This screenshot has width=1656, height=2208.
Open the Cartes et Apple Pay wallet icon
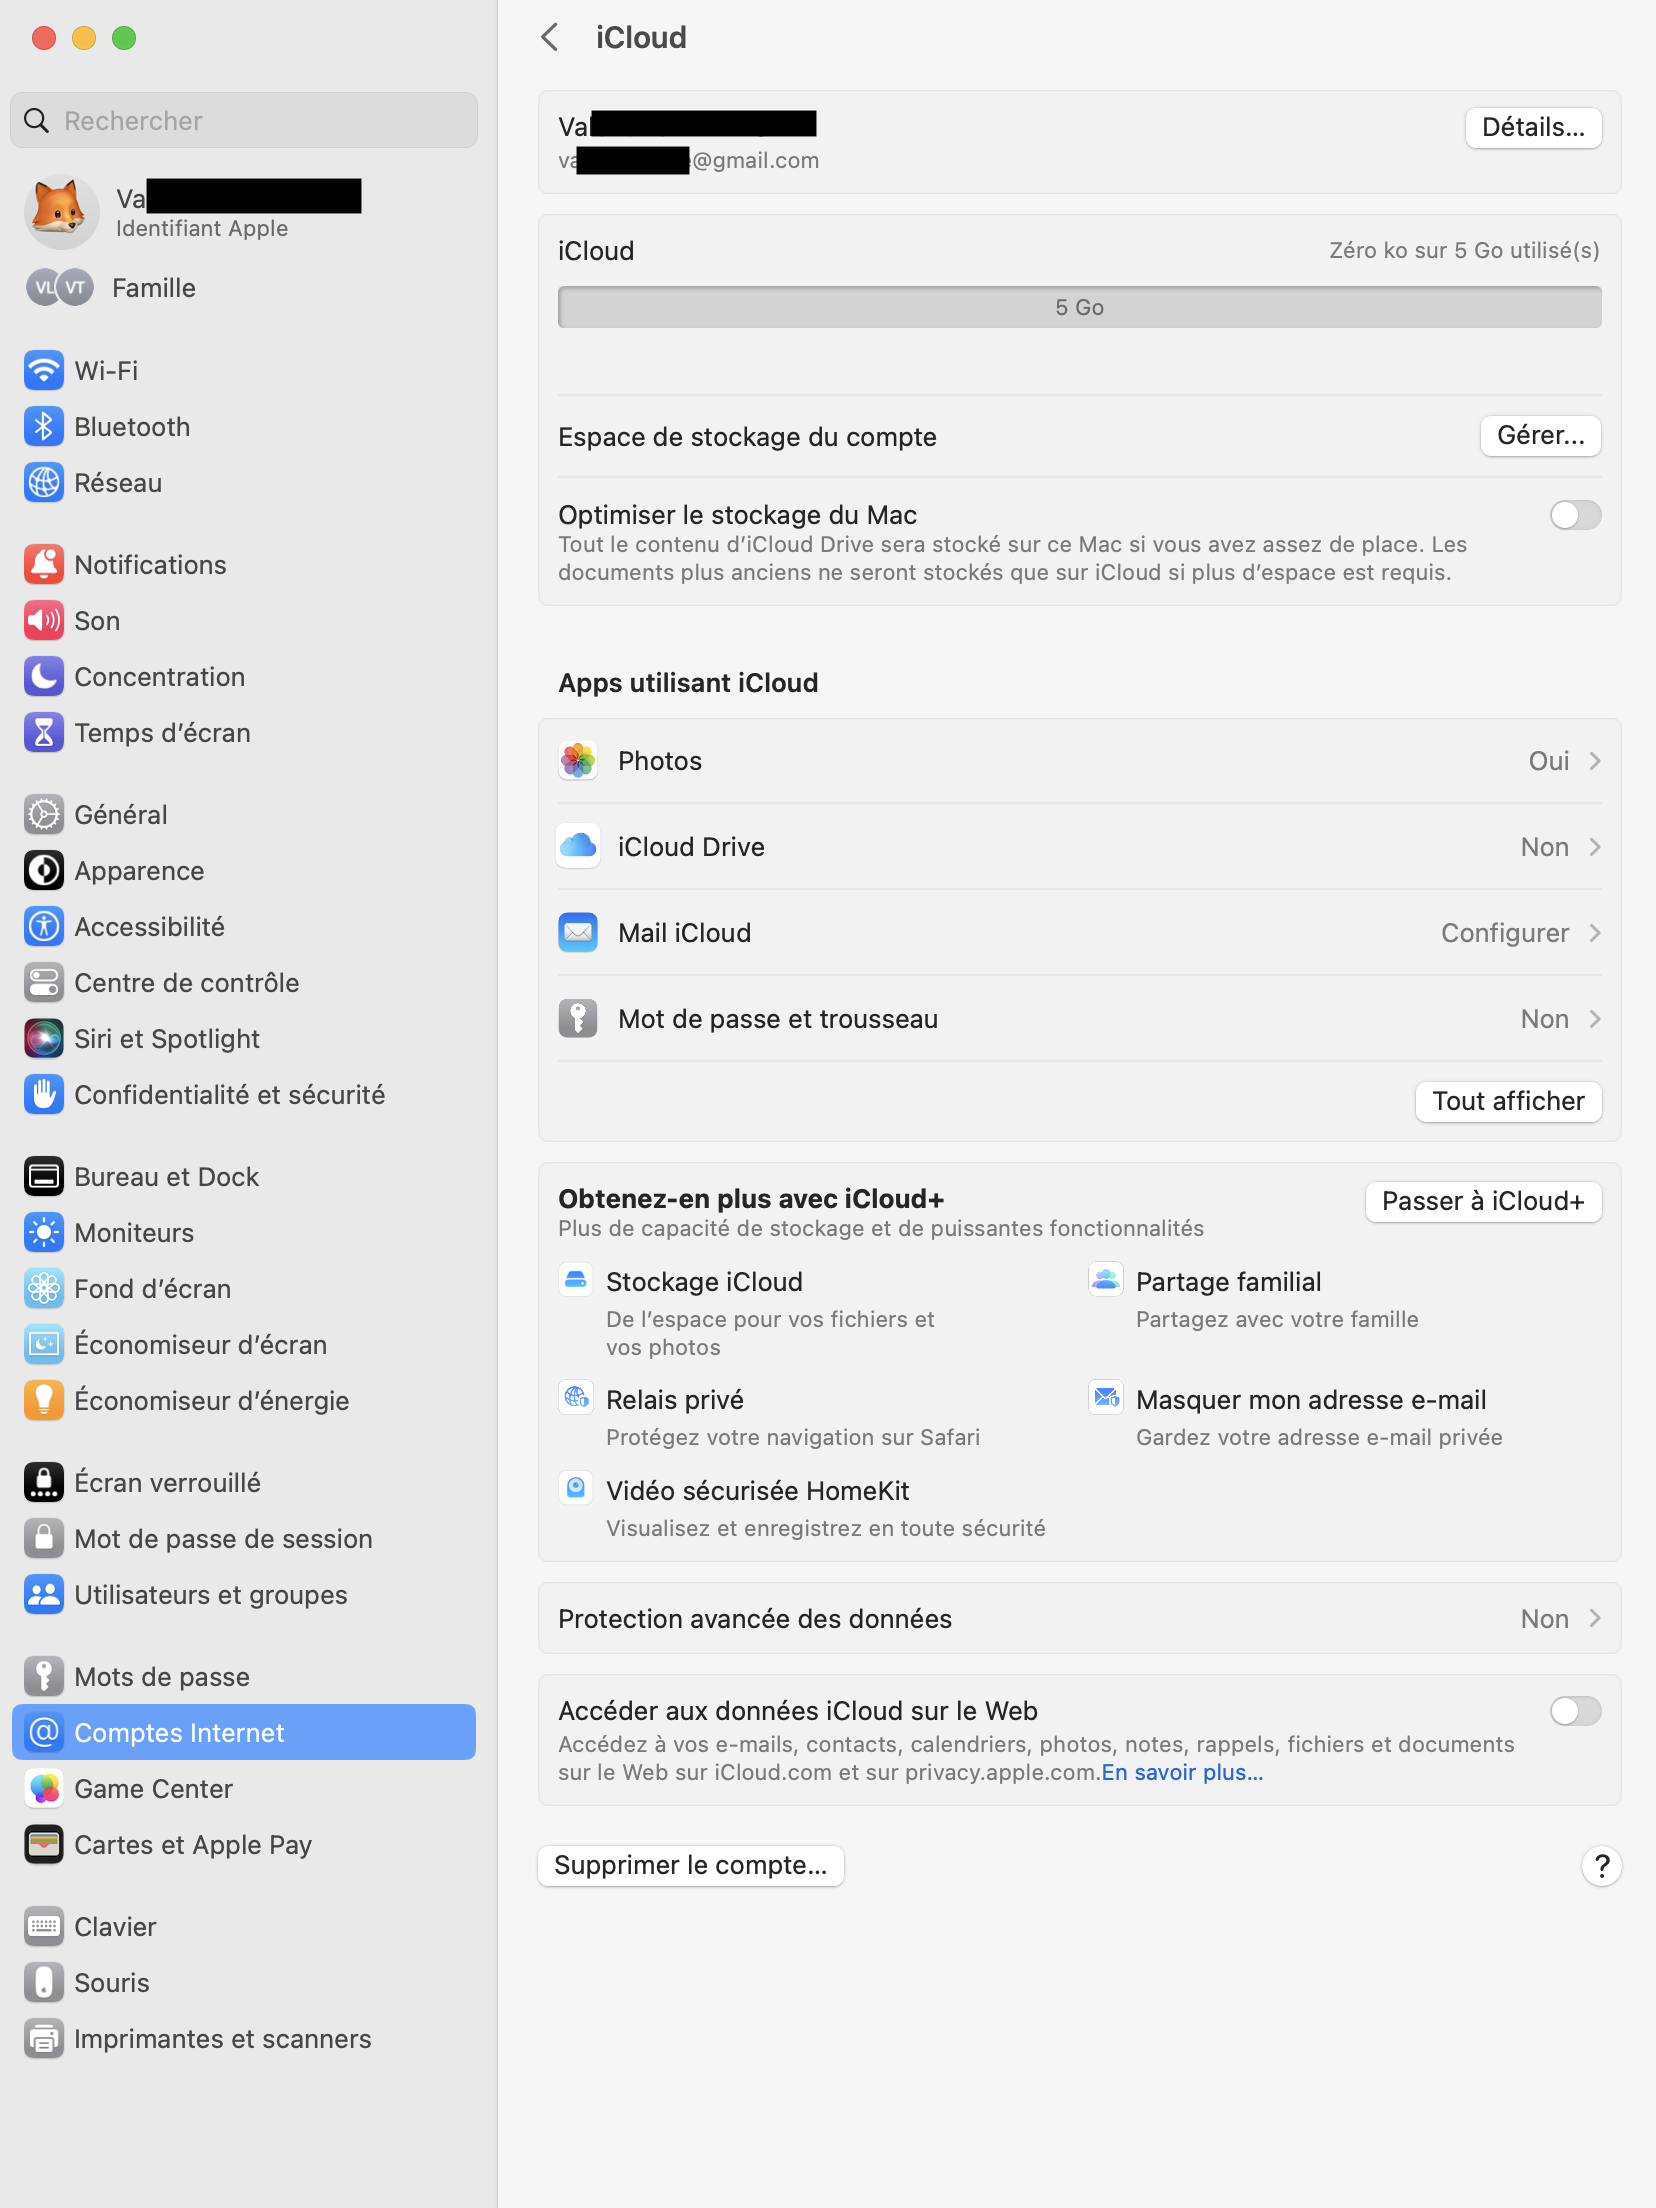44,1845
